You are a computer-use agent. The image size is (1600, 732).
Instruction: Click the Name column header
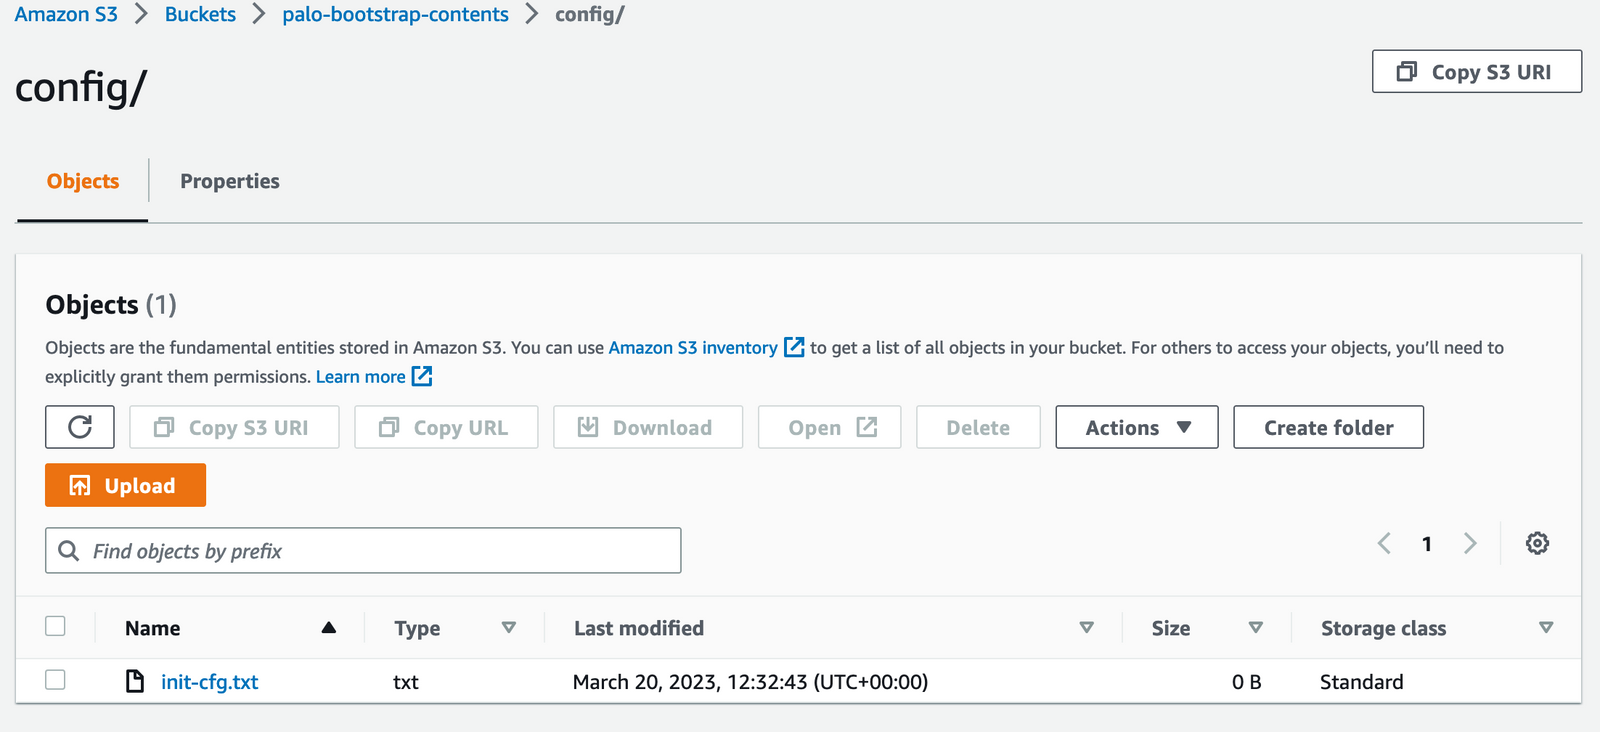coord(153,628)
